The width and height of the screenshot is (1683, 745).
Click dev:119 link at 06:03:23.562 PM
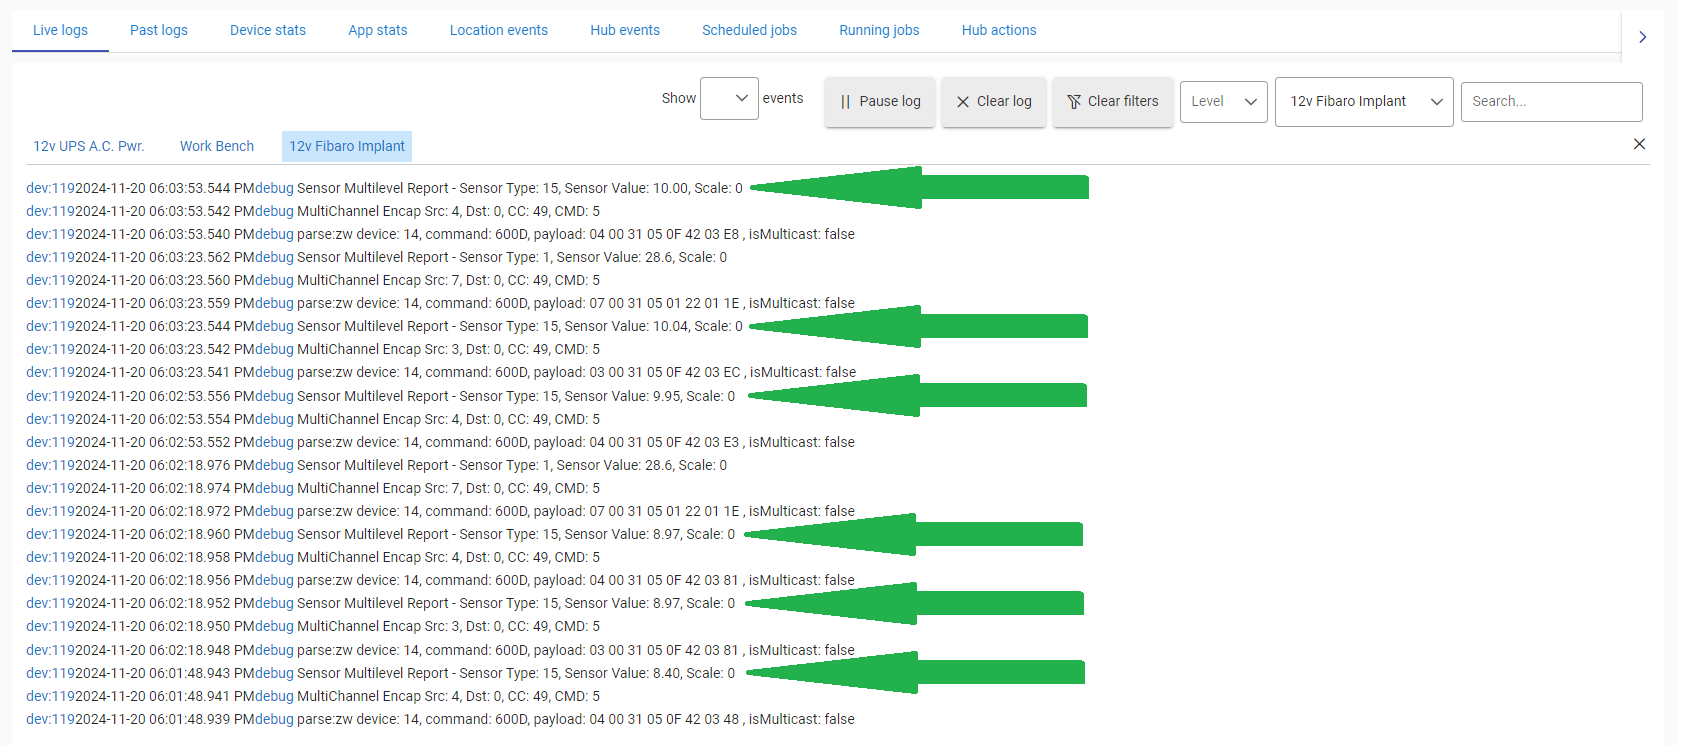pos(50,257)
